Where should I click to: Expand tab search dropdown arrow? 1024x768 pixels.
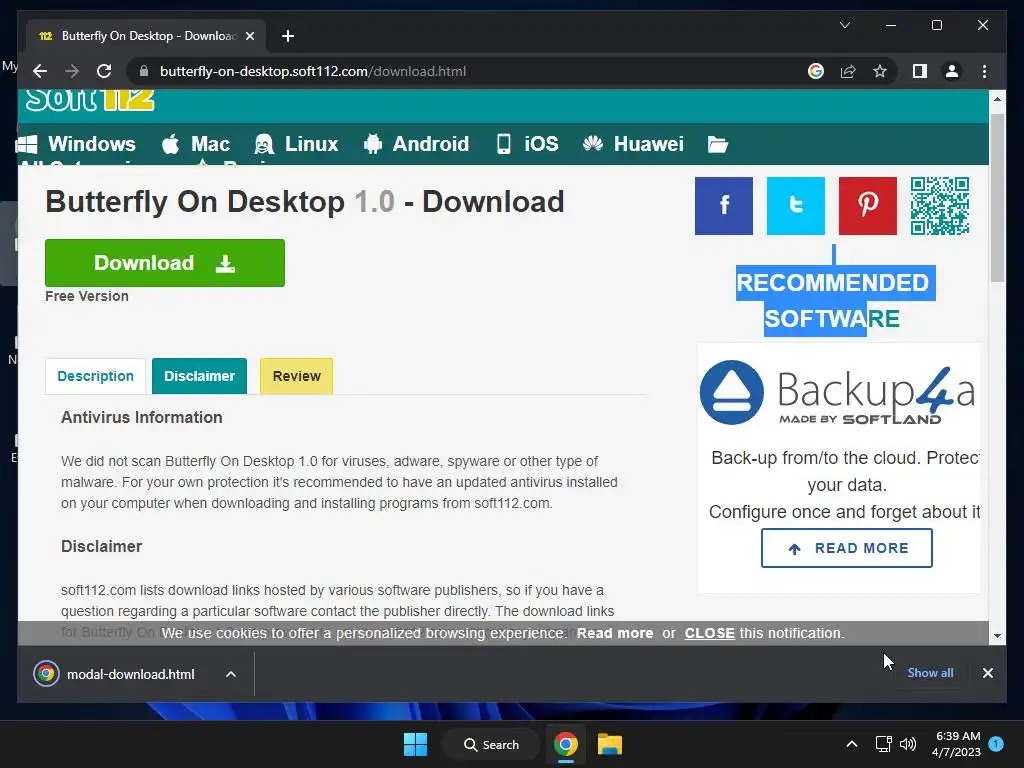[x=844, y=25]
